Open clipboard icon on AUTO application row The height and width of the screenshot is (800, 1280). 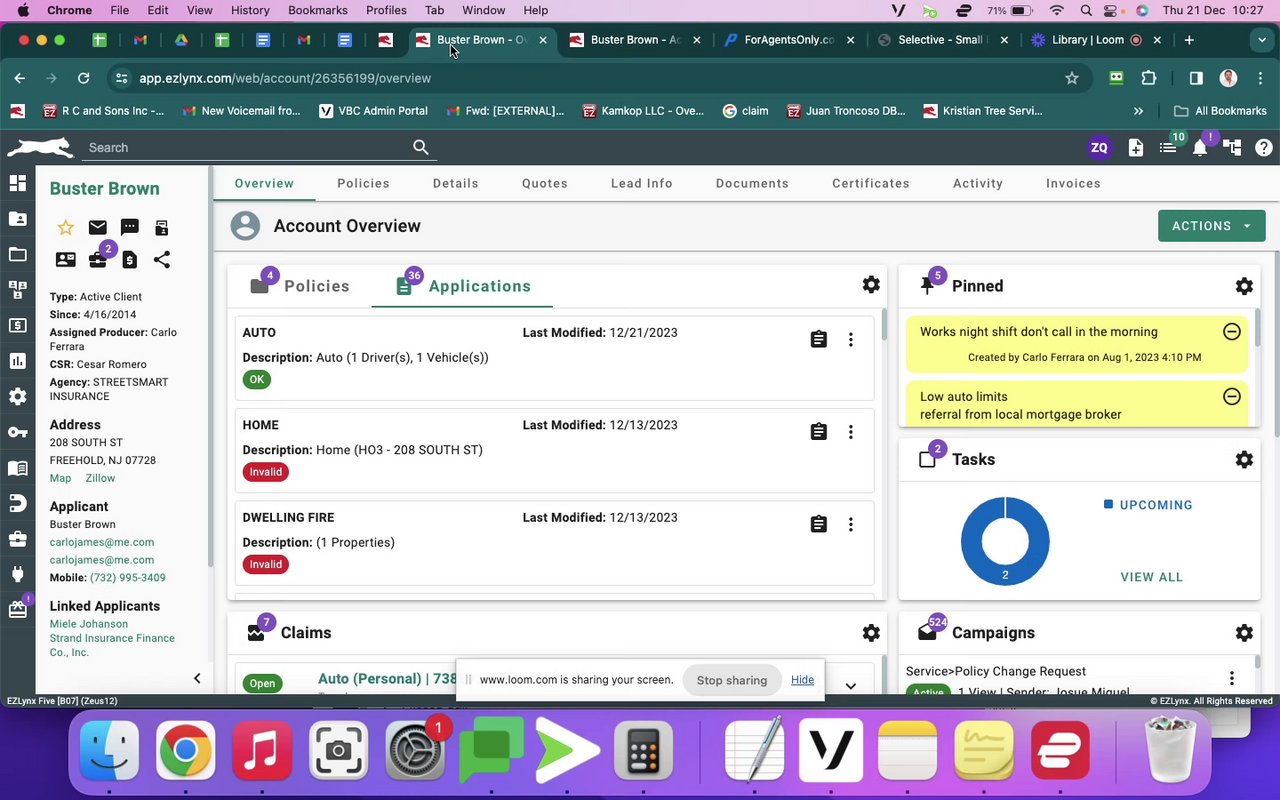[819, 340]
